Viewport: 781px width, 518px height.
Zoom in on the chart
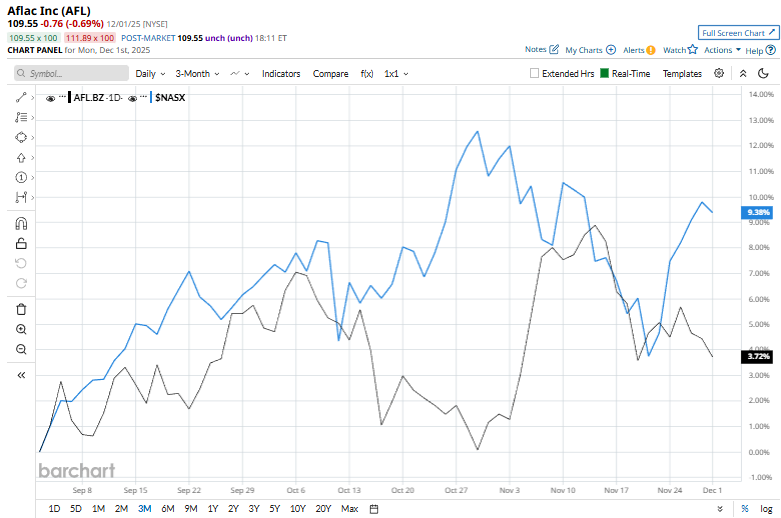[x=21, y=329]
